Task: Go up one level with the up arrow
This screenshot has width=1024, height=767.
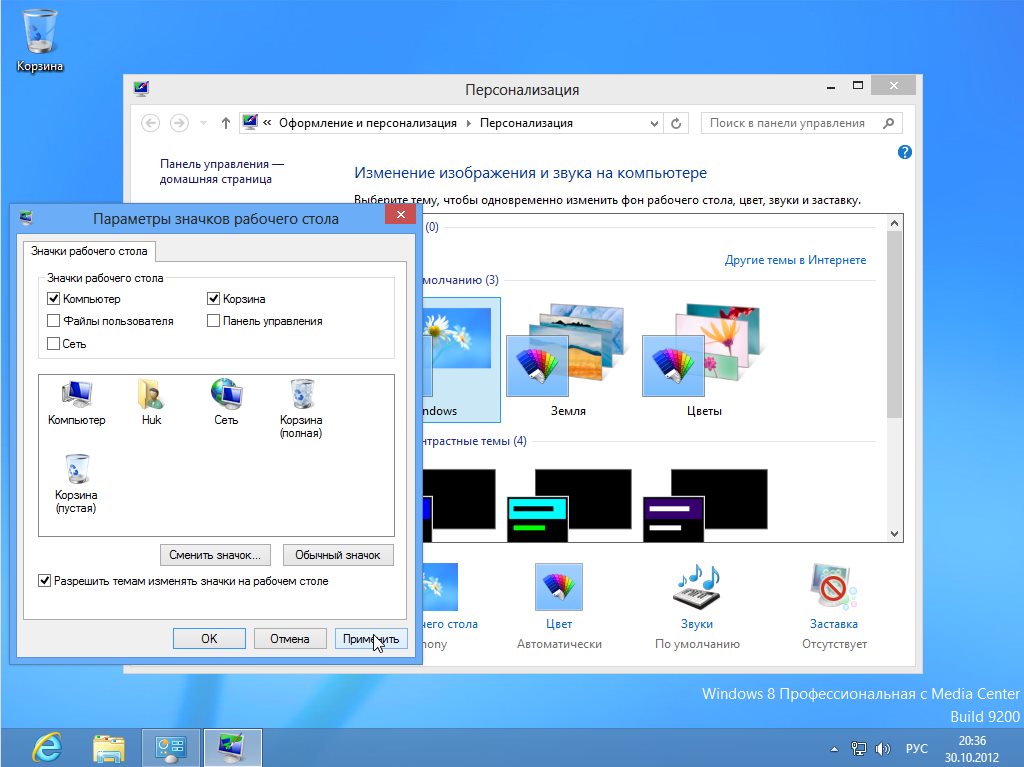Action: click(225, 123)
